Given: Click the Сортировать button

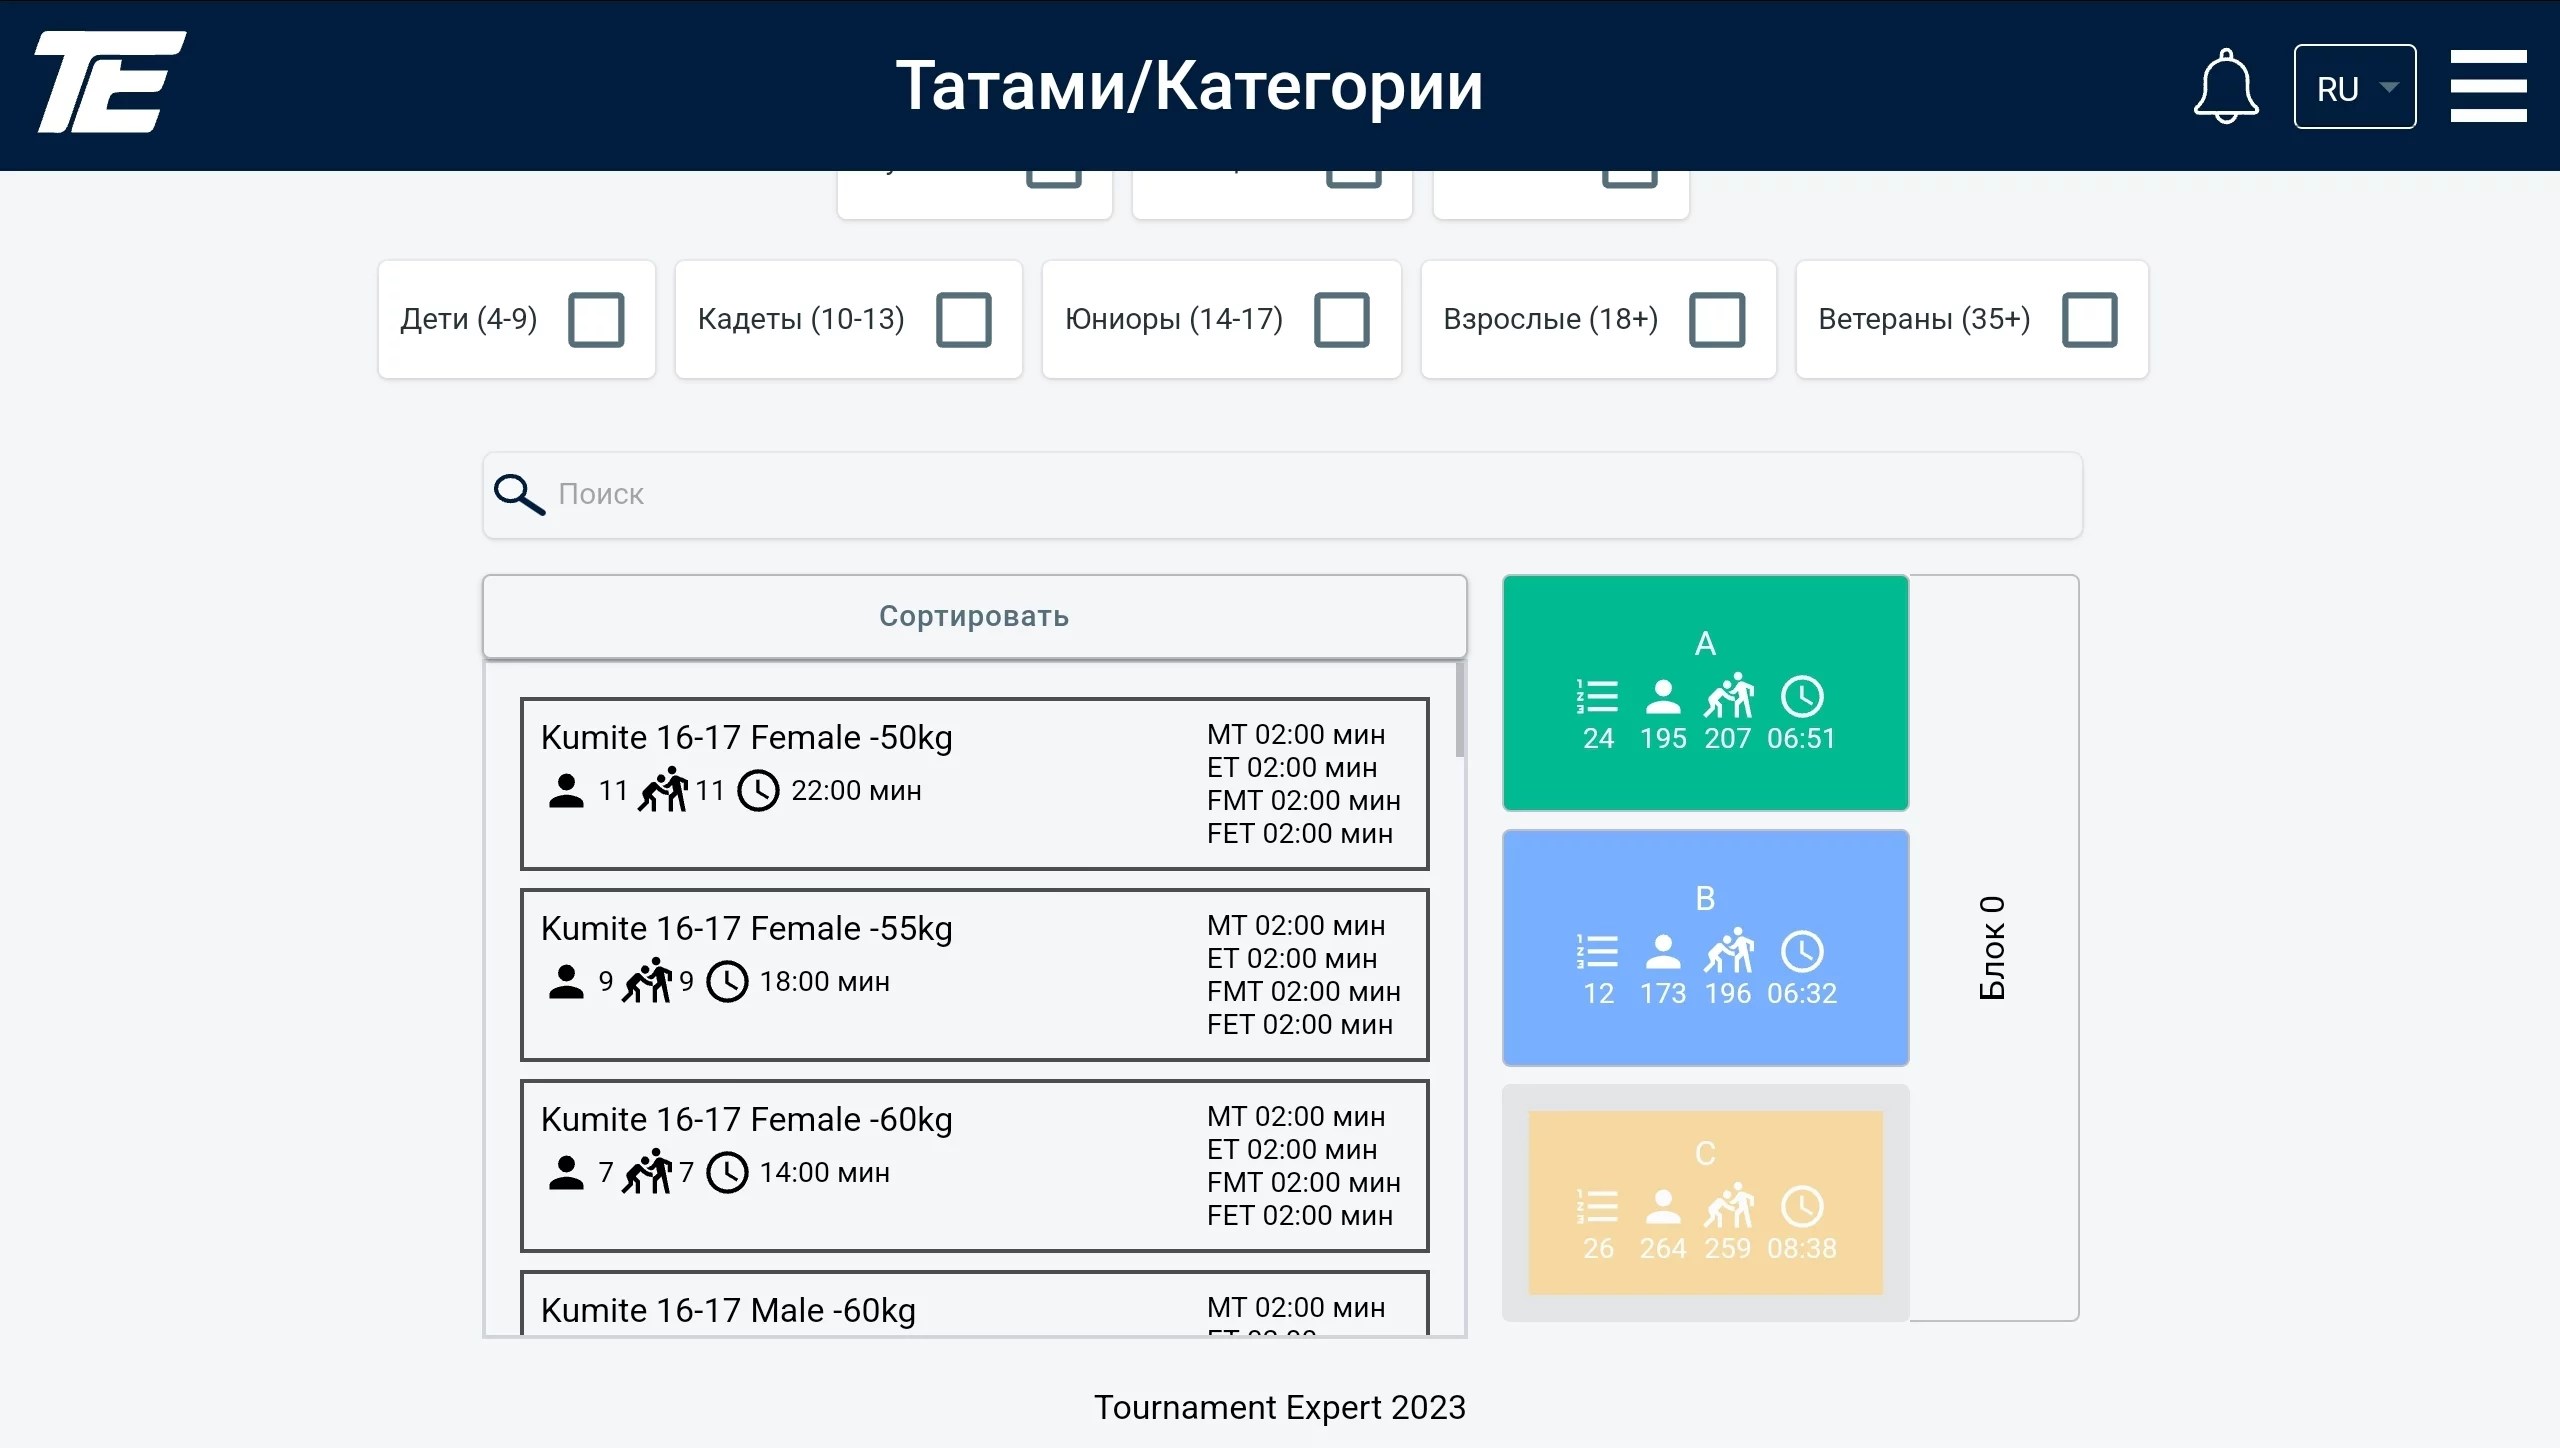Looking at the screenshot, I should point(974,616).
